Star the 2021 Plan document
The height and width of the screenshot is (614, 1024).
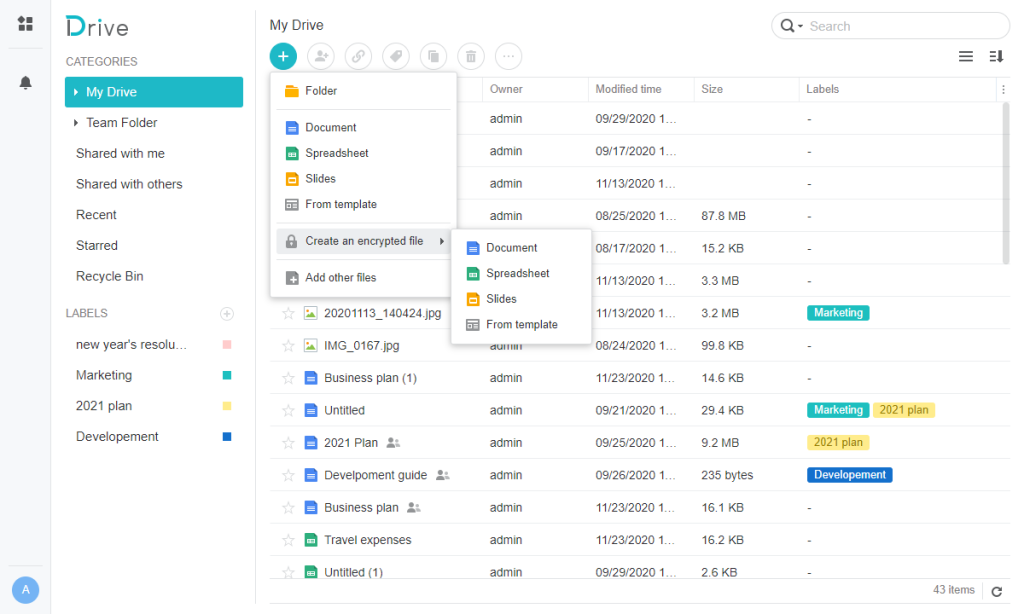[x=288, y=443]
